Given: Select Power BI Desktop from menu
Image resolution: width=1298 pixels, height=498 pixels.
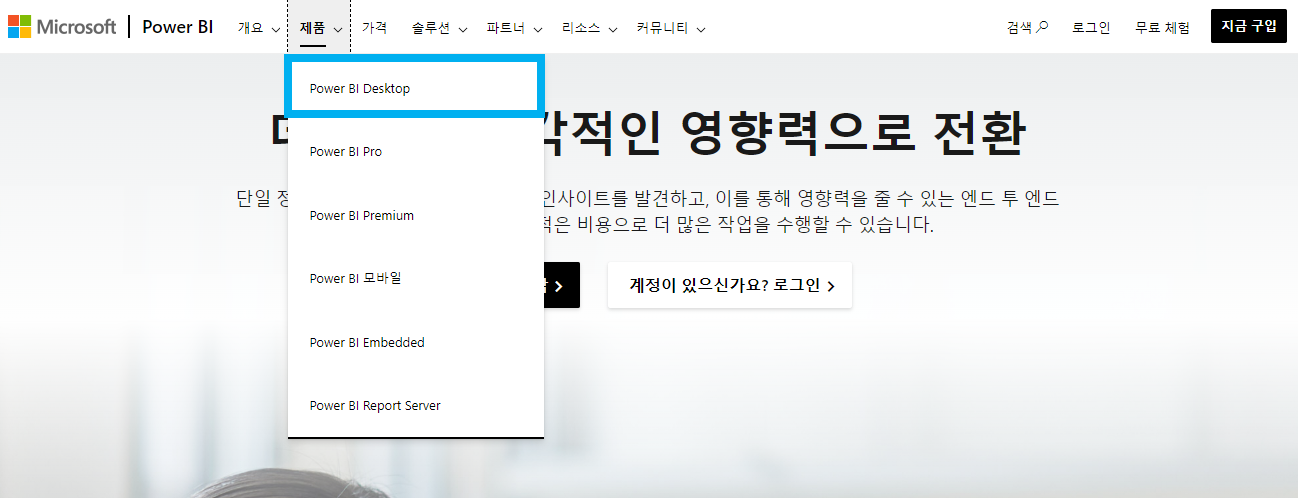Looking at the screenshot, I should (x=415, y=88).
